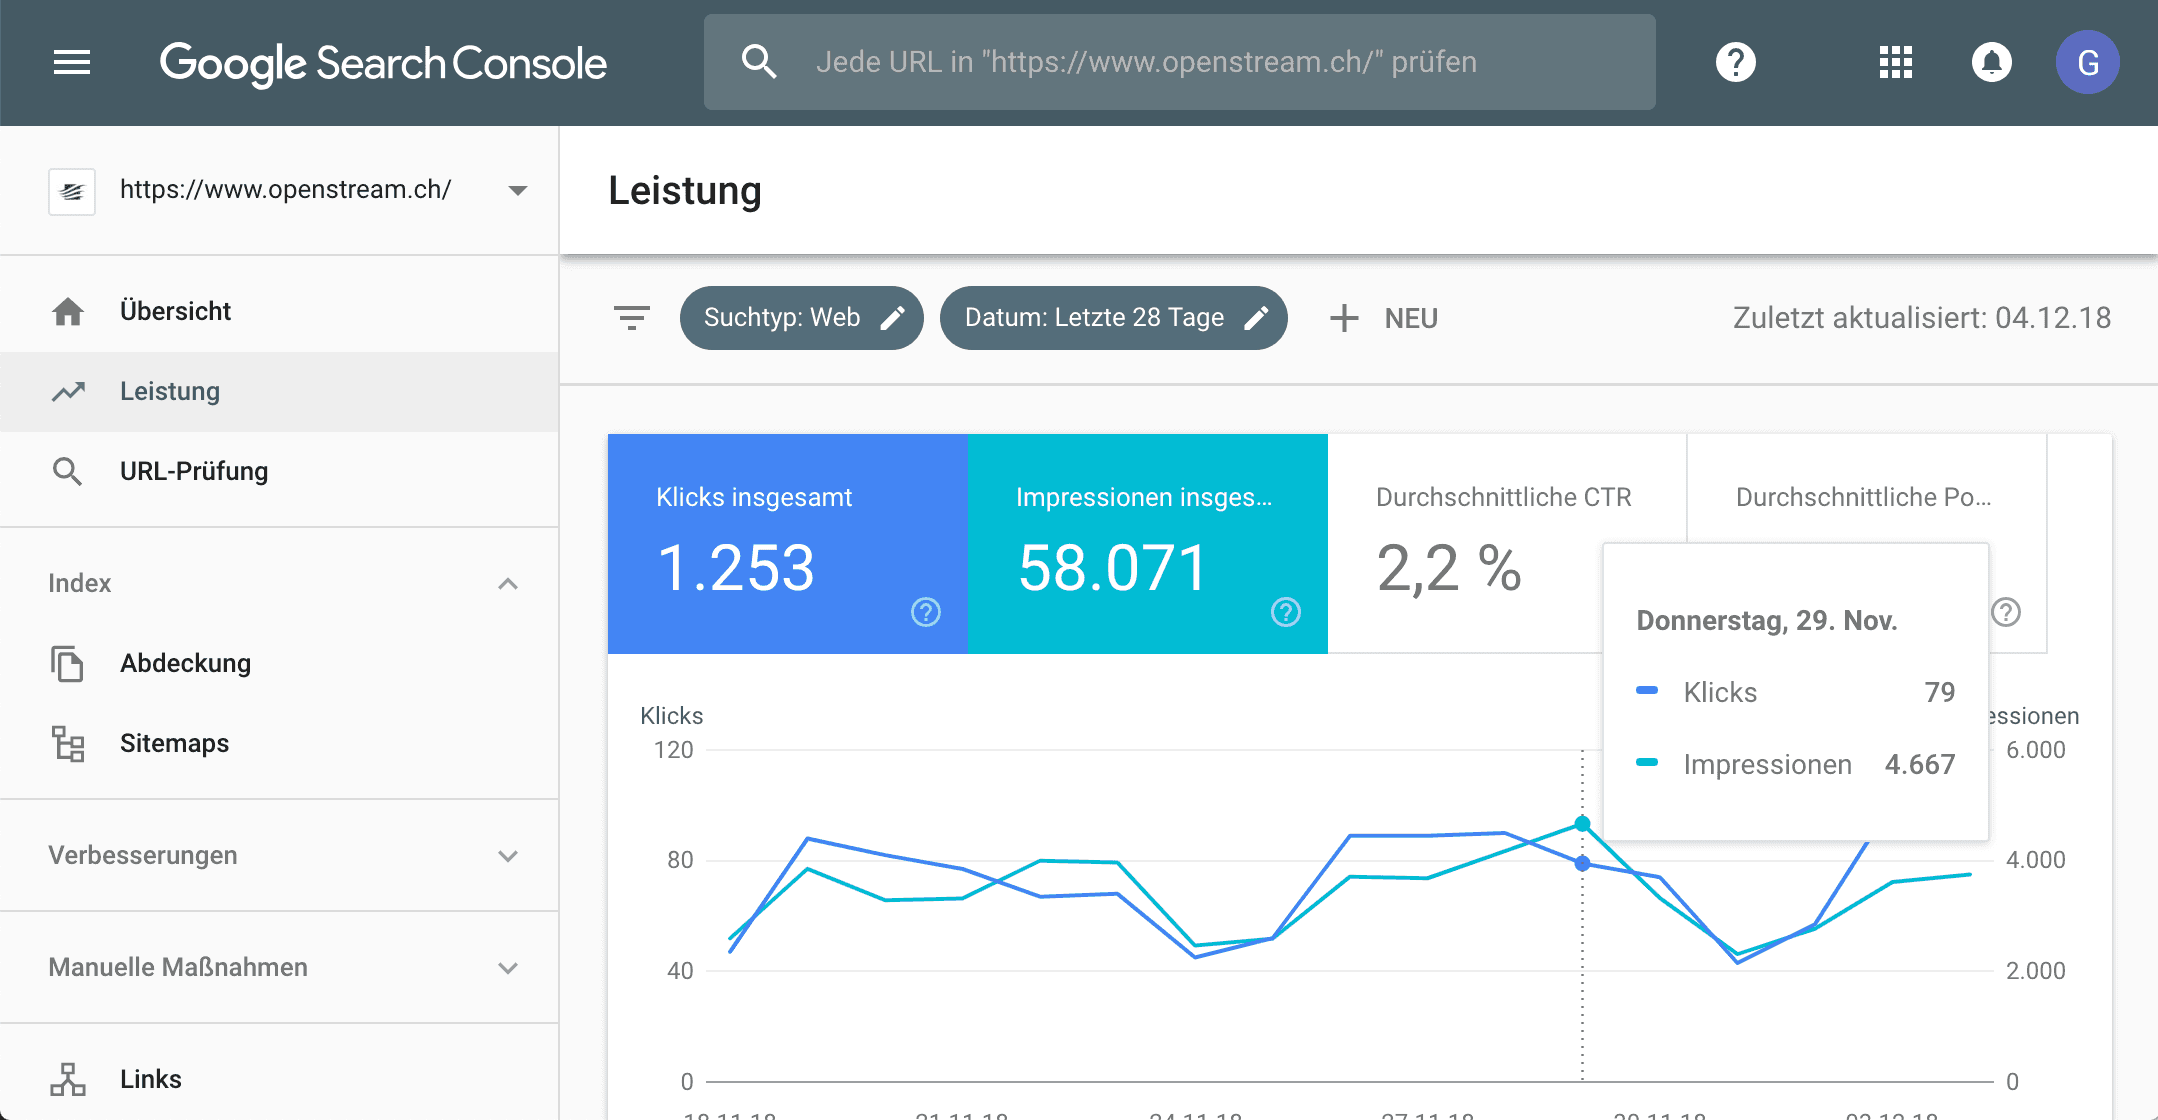Collapse the Index section

[x=508, y=583]
